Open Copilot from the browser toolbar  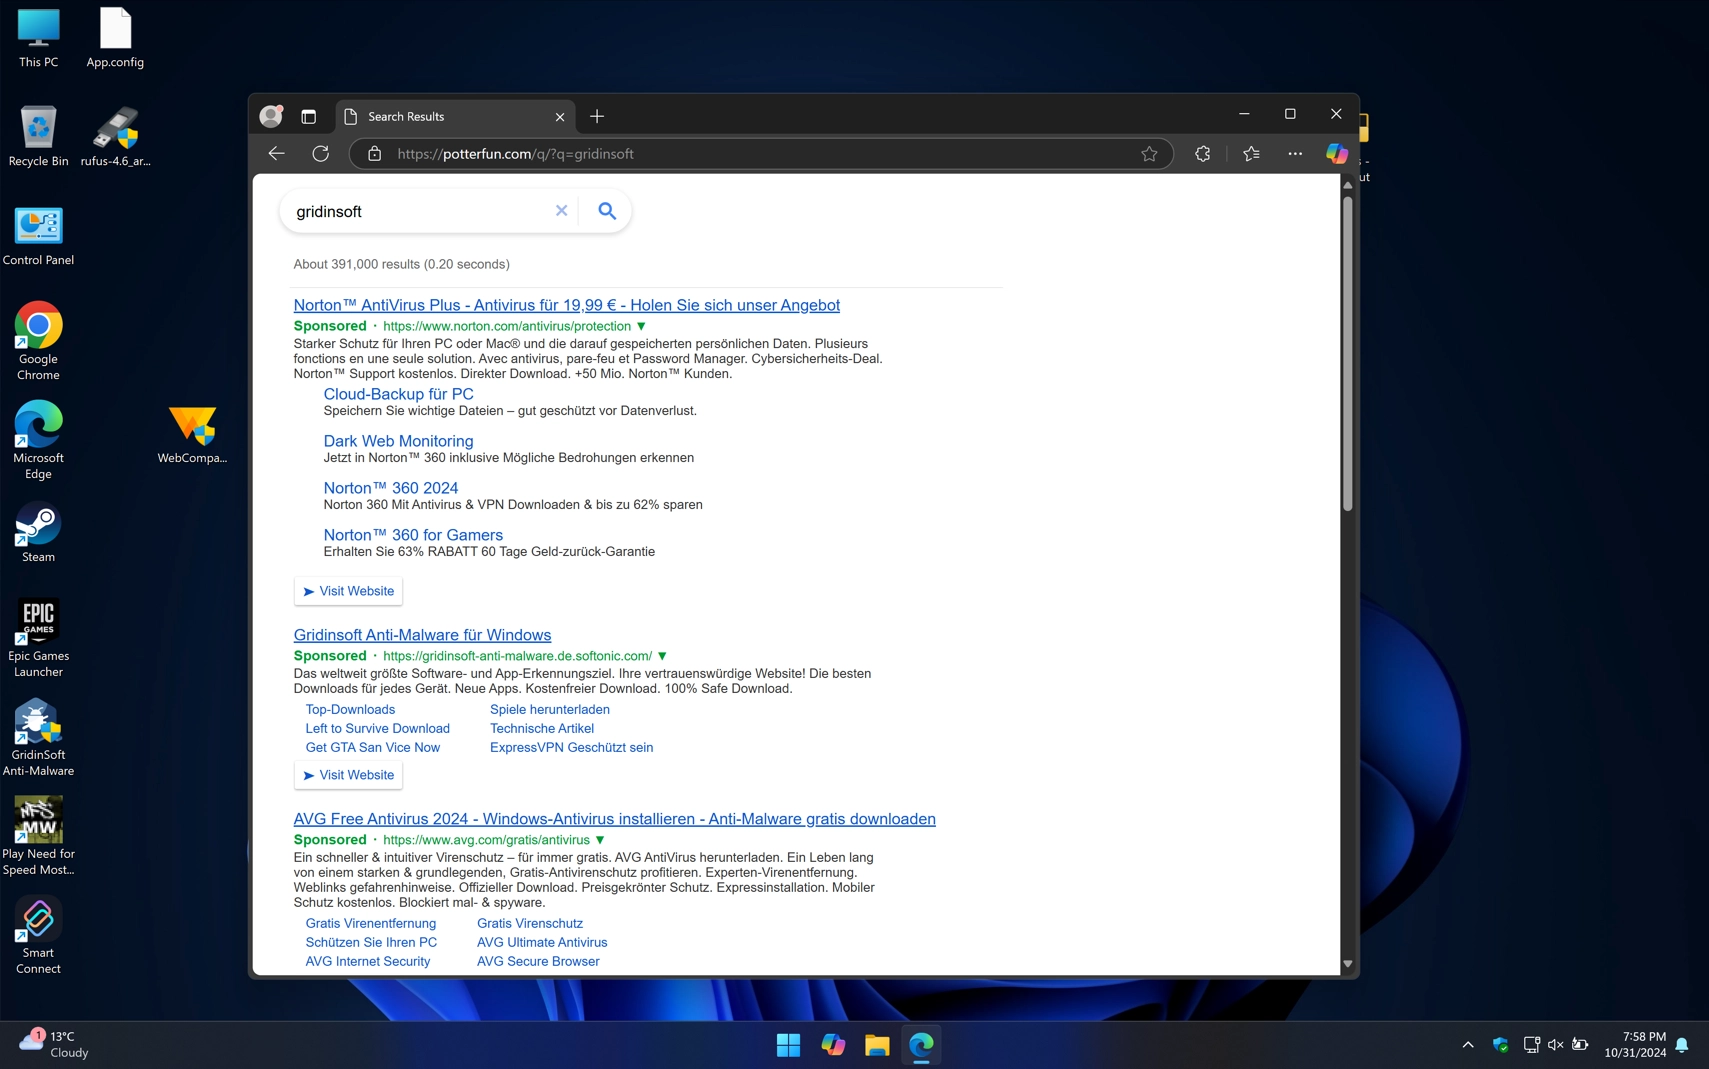pos(1336,153)
